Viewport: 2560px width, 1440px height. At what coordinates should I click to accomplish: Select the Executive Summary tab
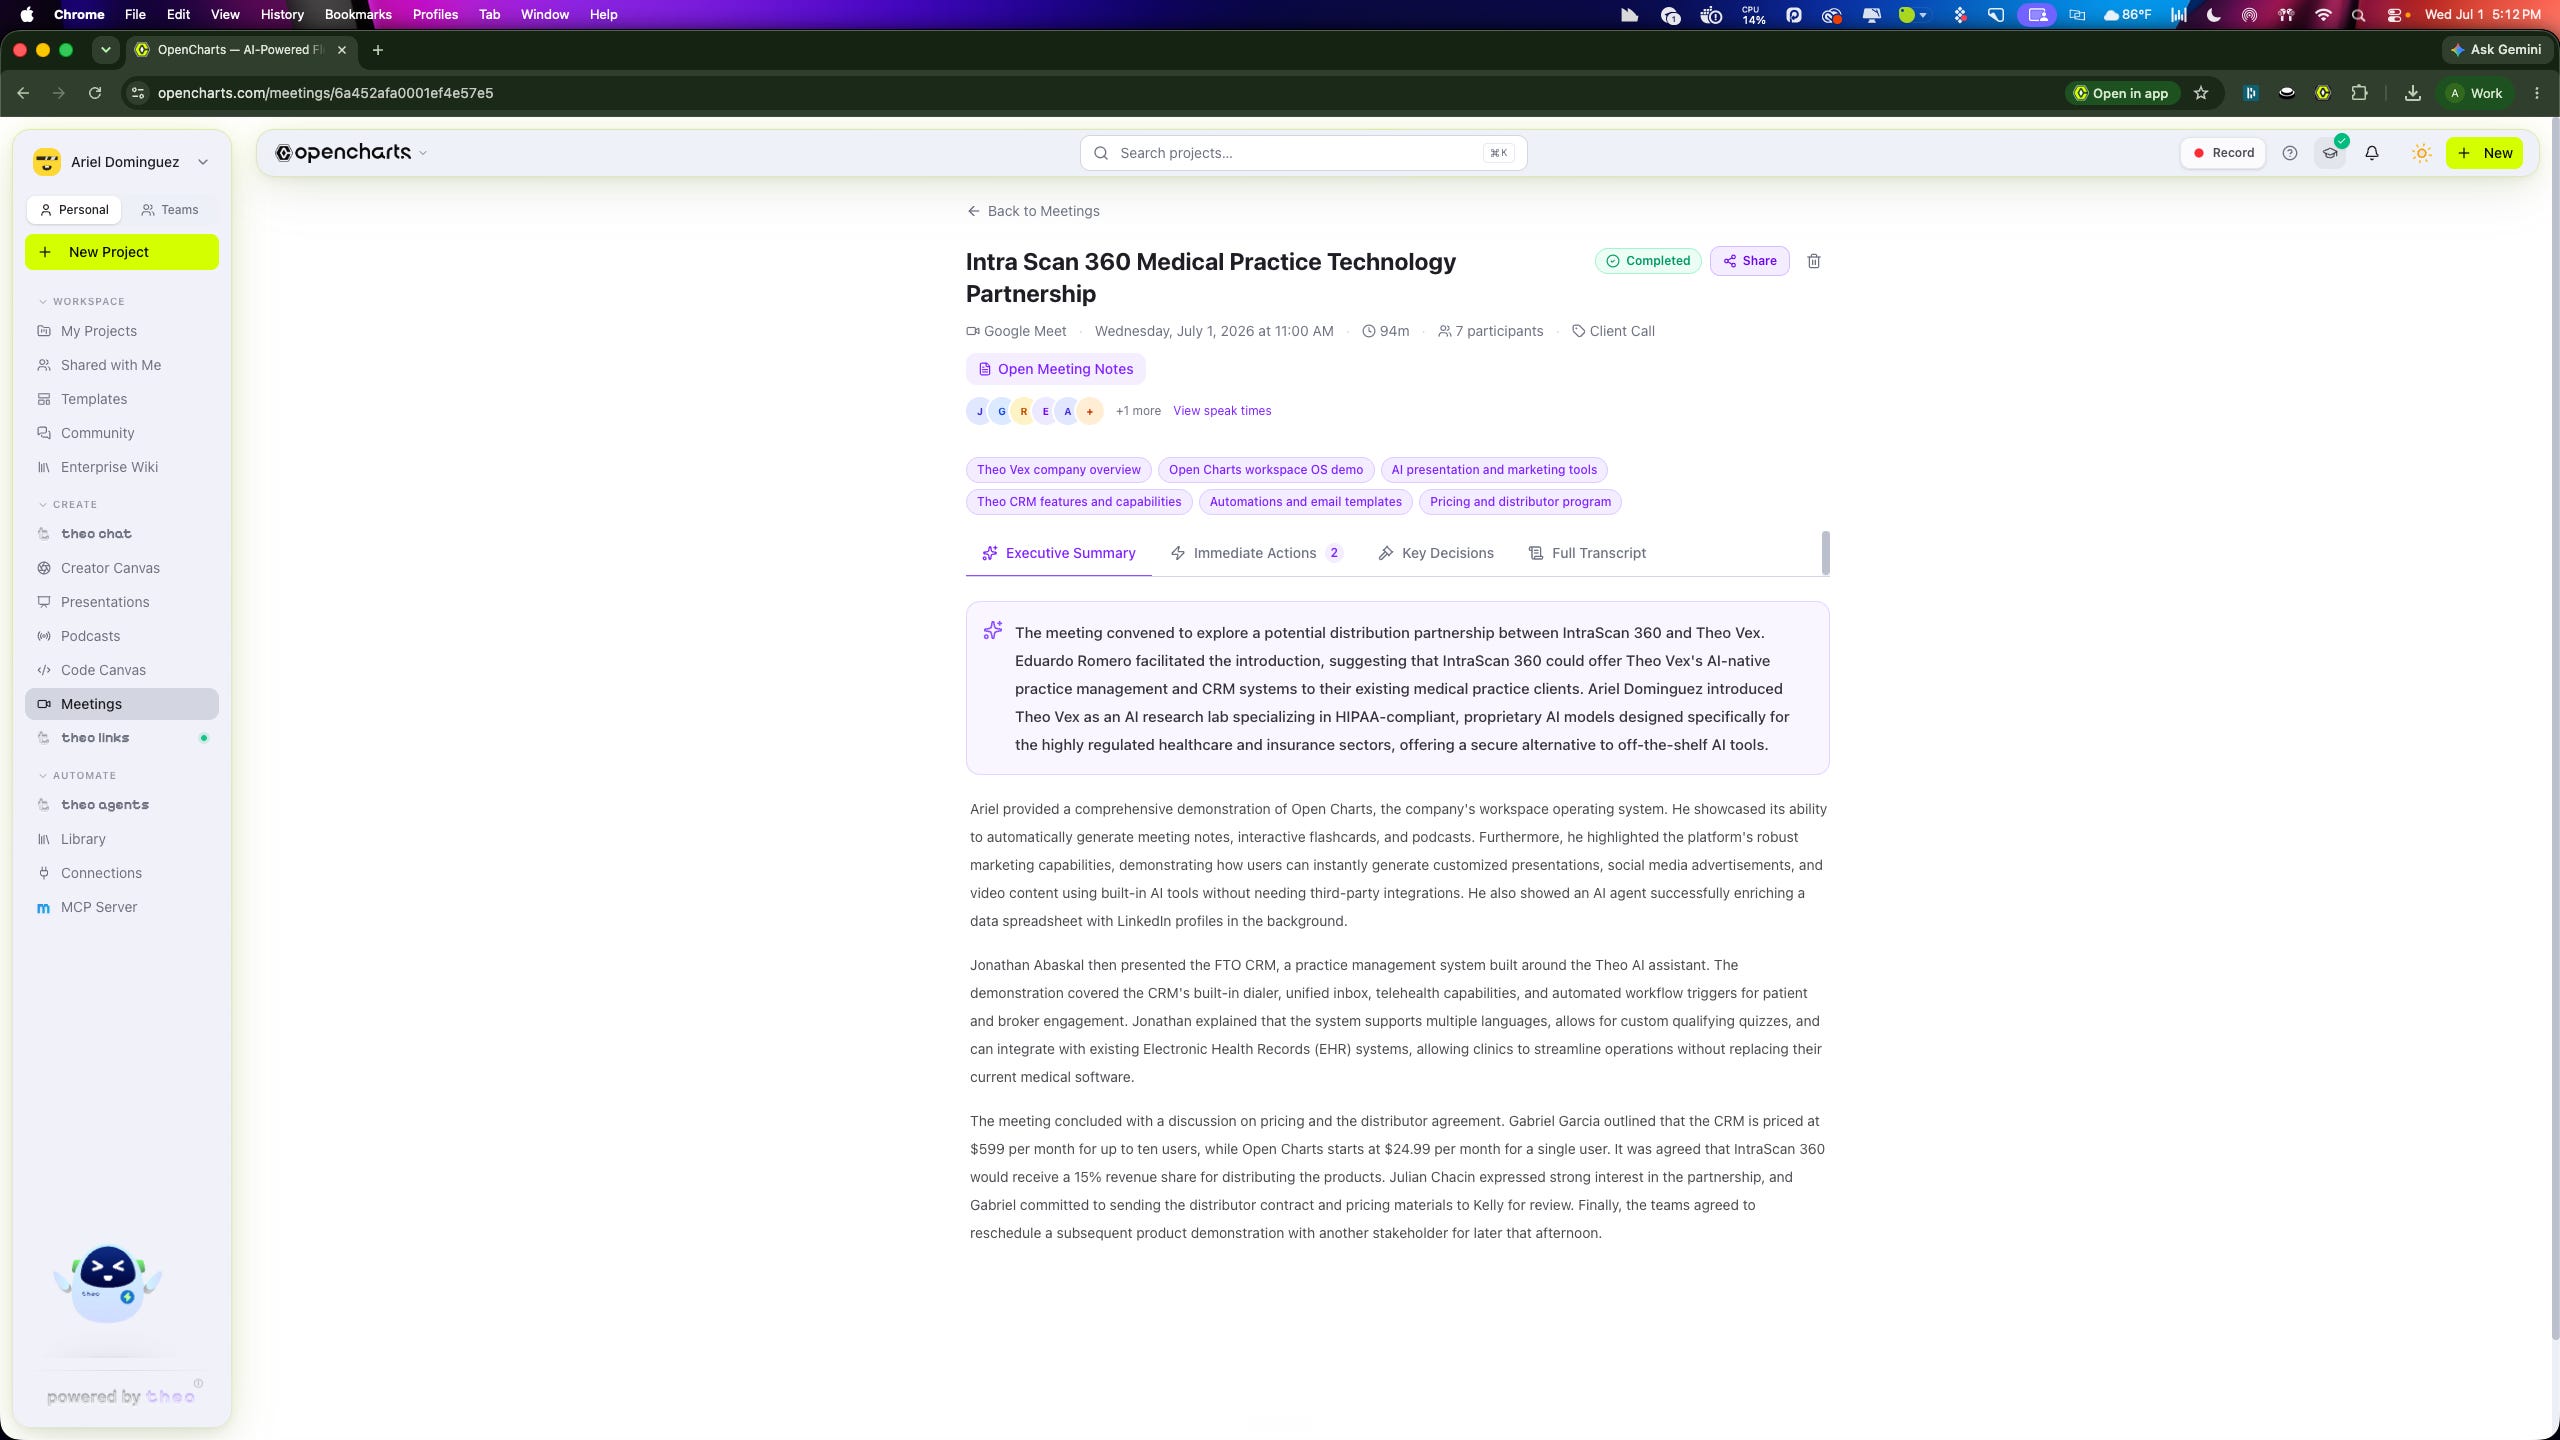pos(1058,553)
